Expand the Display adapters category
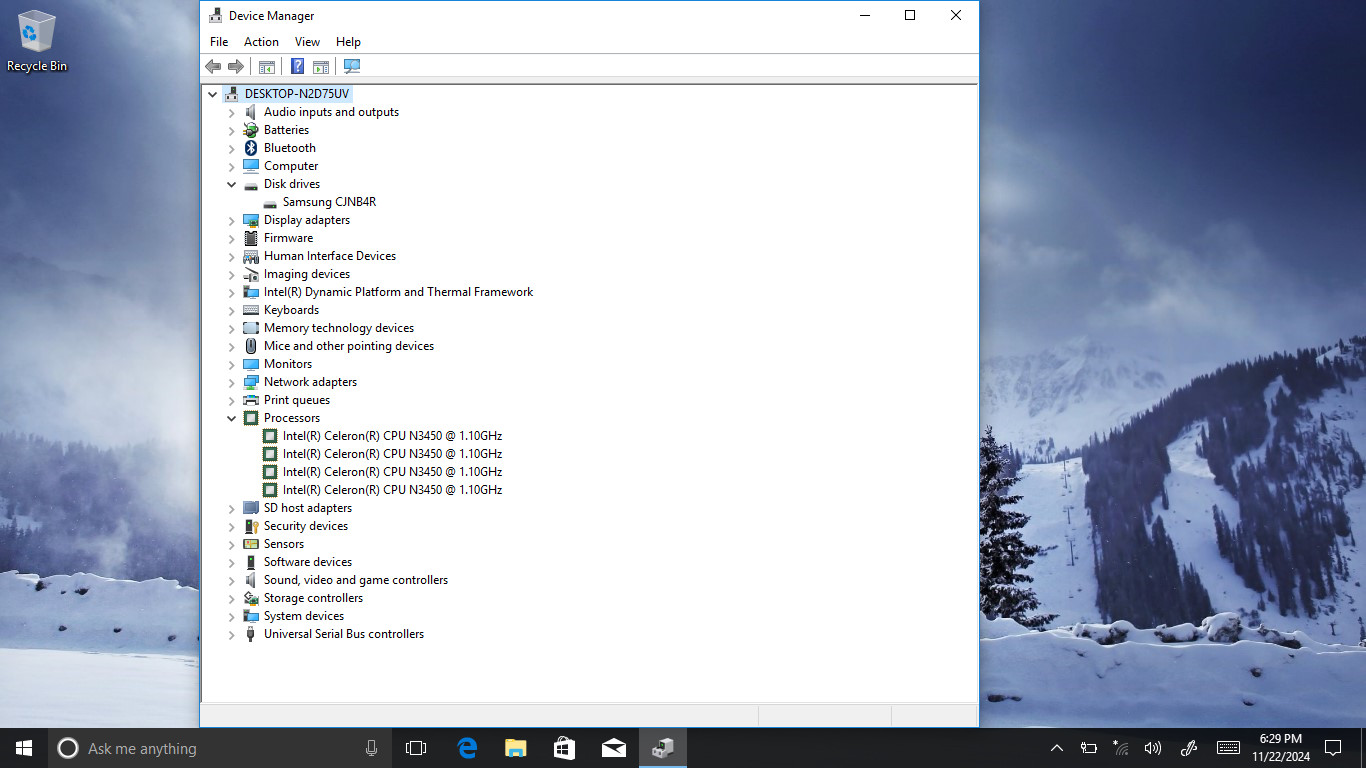The width and height of the screenshot is (1366, 768). click(x=232, y=220)
